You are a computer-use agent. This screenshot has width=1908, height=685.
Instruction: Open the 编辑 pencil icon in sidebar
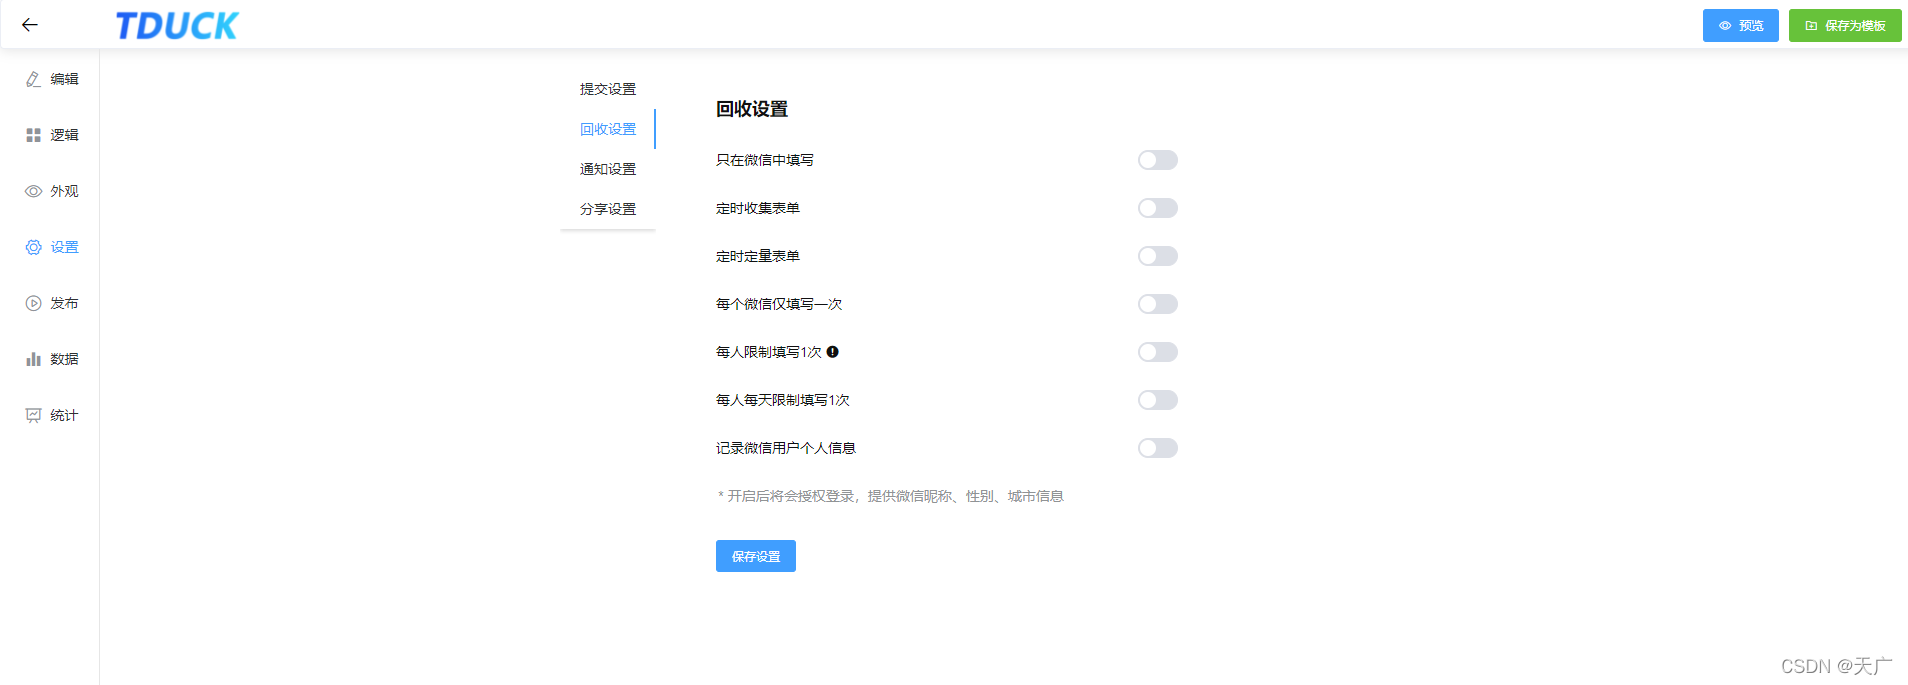34,79
